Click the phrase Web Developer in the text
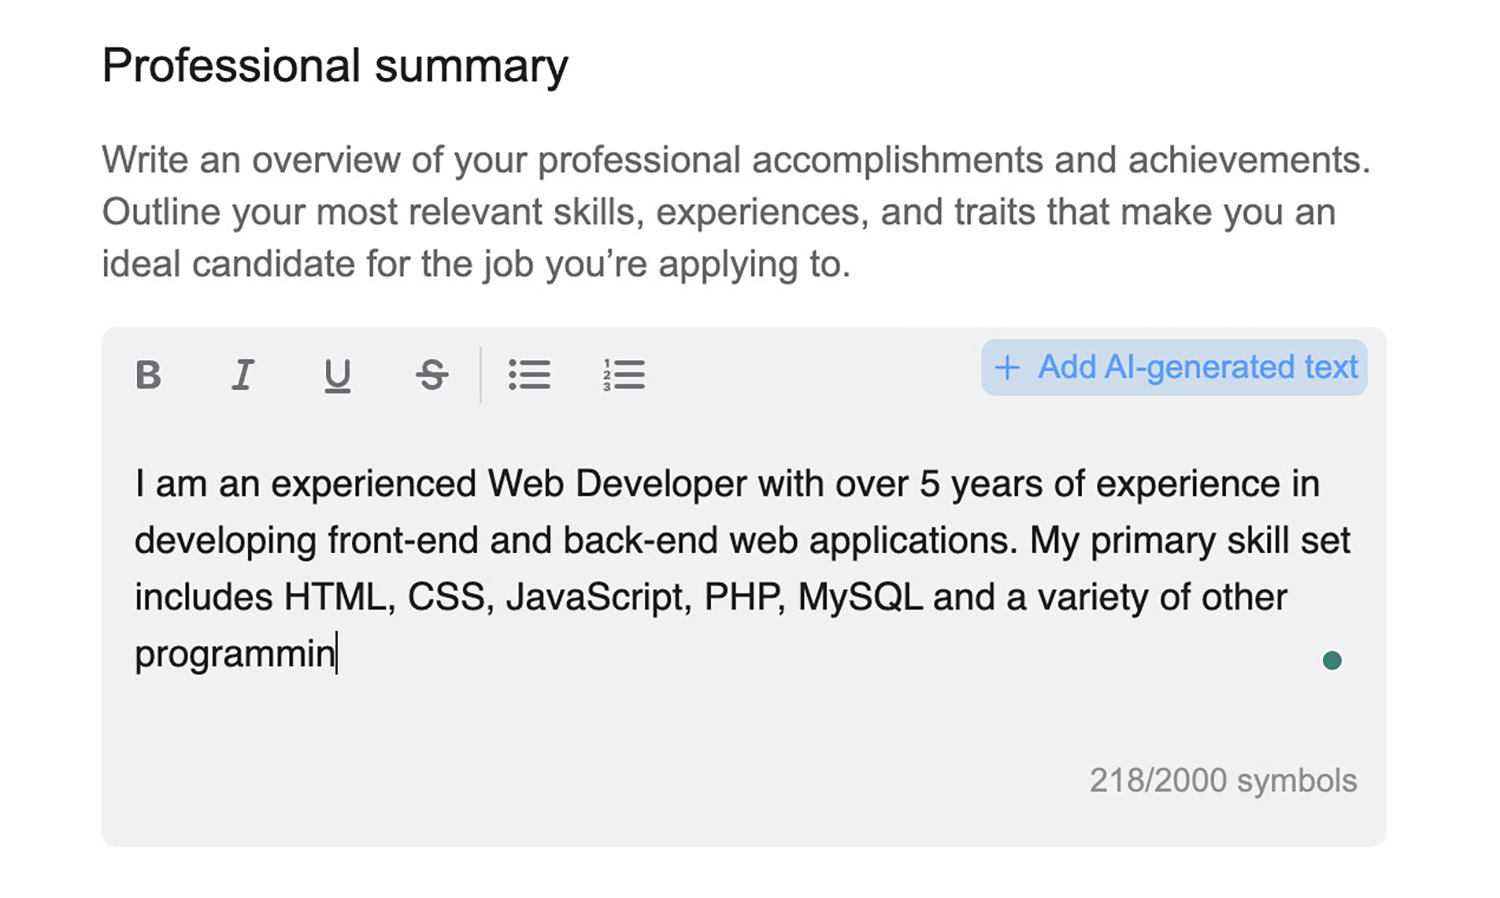The width and height of the screenshot is (1500, 898). click(x=617, y=484)
